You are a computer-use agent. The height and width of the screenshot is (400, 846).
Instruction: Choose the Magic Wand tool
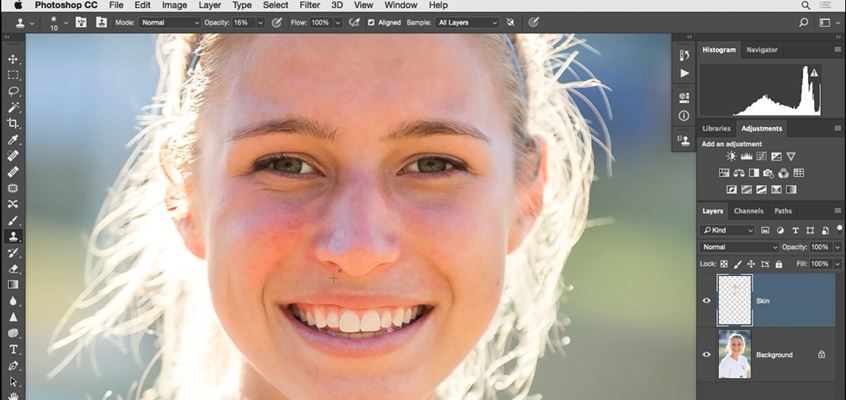pos(13,107)
